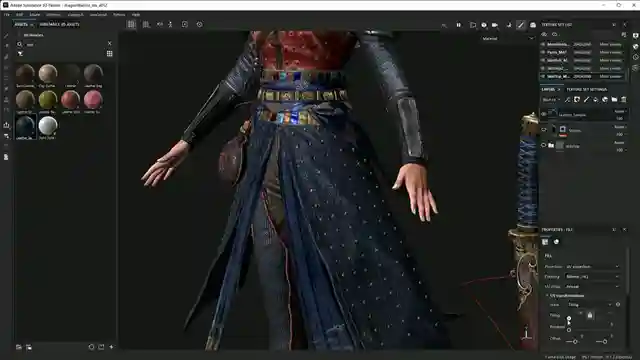The image size is (640, 360).
Task: Open top layer's blend mode dropdown
Action: click(x=620, y=111)
